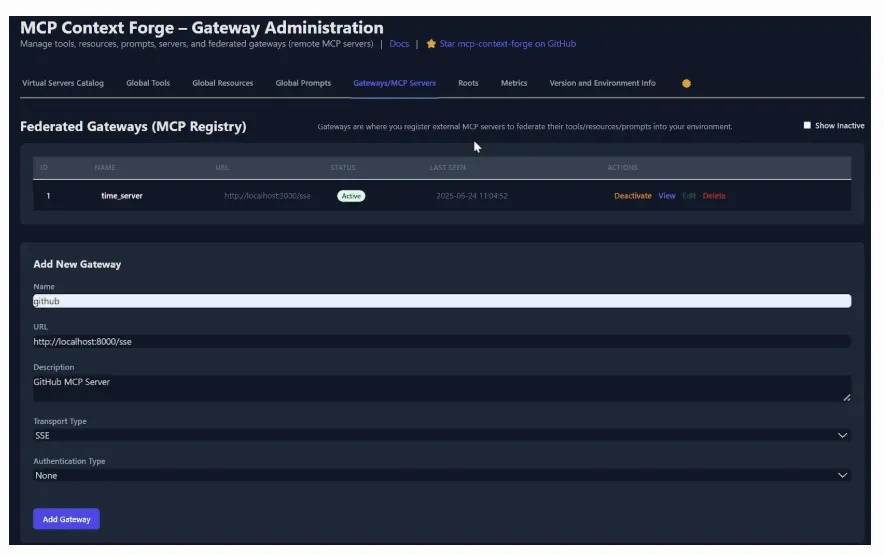The height and width of the screenshot is (555, 884).
Task: Click the yellow status dot in tab bar
Action: point(686,83)
